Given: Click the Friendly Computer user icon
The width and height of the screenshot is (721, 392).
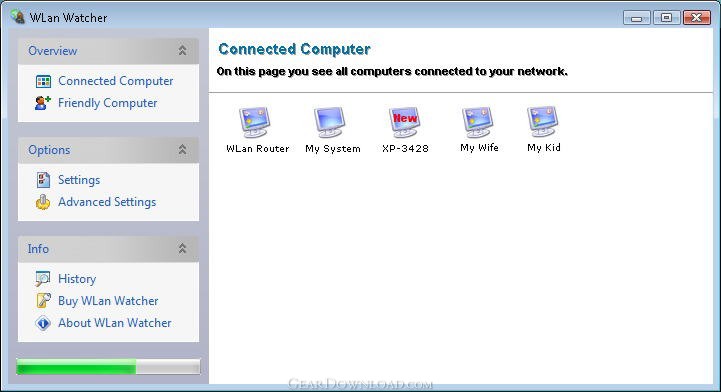Looking at the screenshot, I should click(x=43, y=103).
